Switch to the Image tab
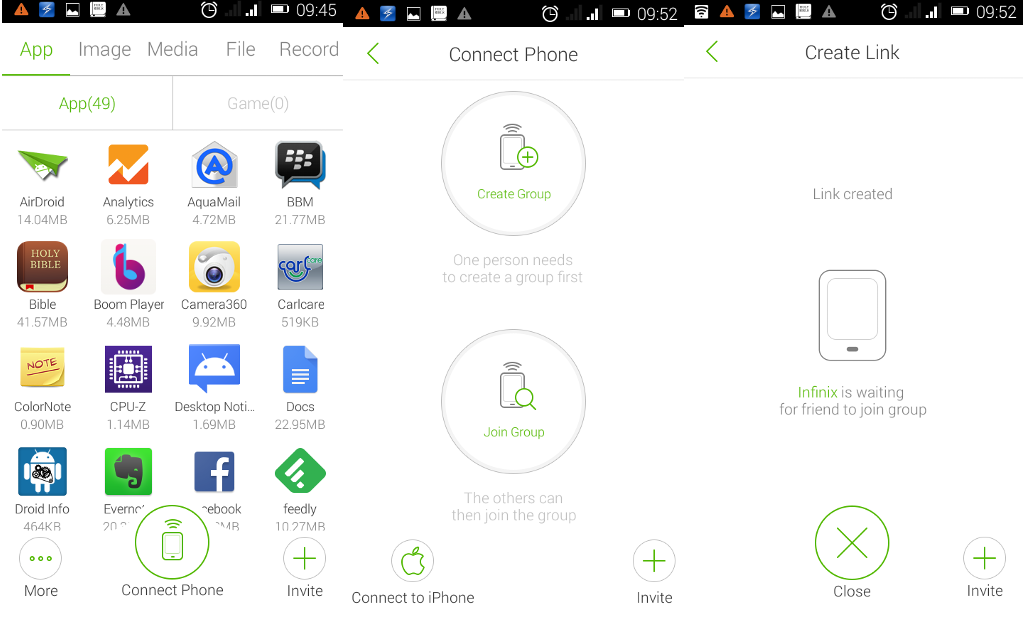Image resolution: width=1024 pixels, height=631 pixels. pyautogui.click(x=104, y=50)
